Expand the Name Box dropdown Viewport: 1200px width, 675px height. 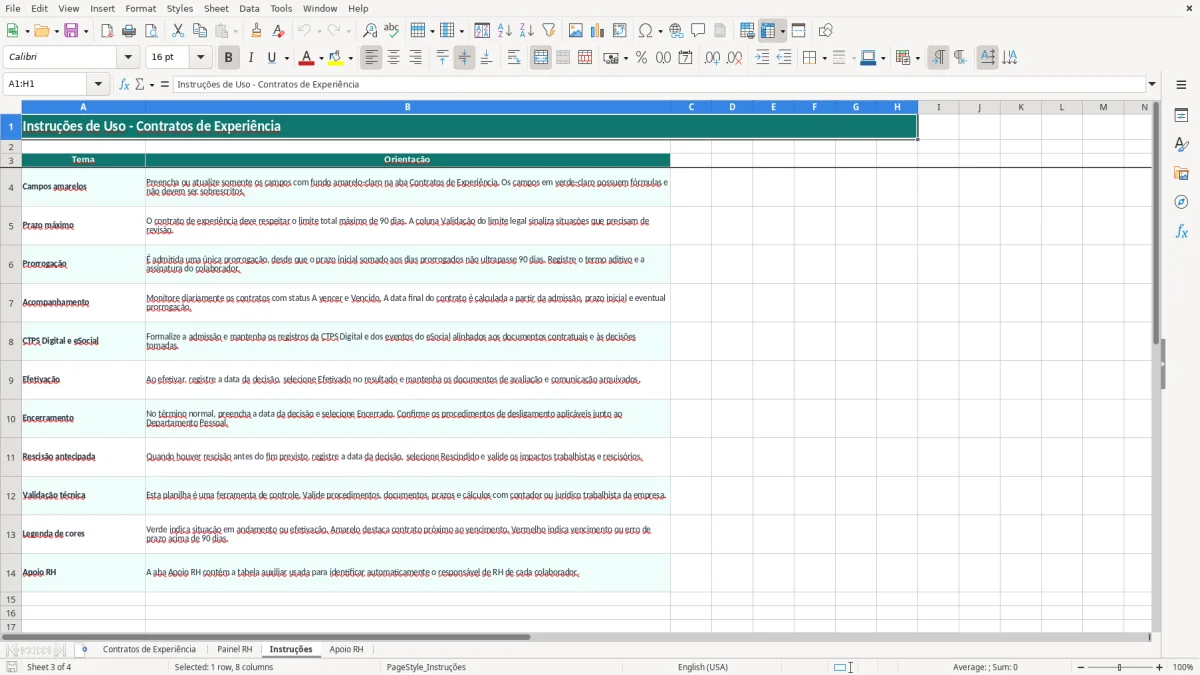98,84
